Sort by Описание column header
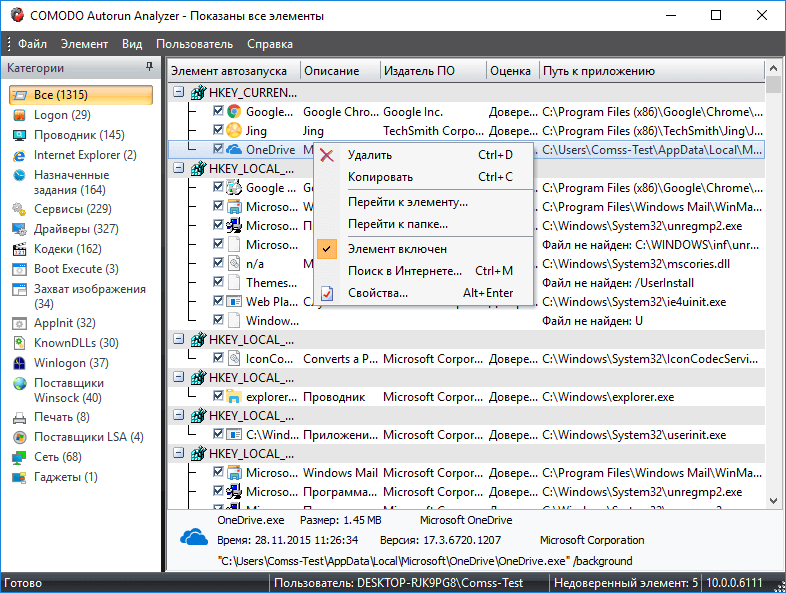This screenshot has height=593, width=786. 340,71
